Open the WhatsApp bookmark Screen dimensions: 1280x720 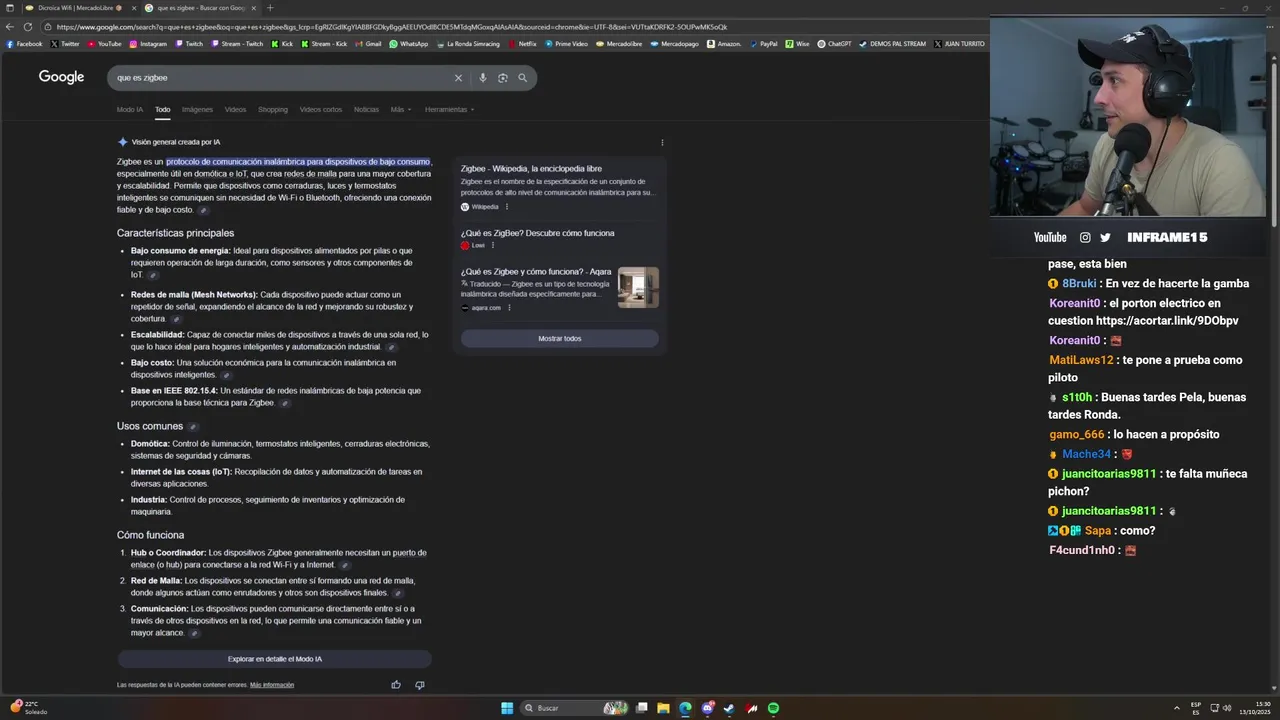408,44
